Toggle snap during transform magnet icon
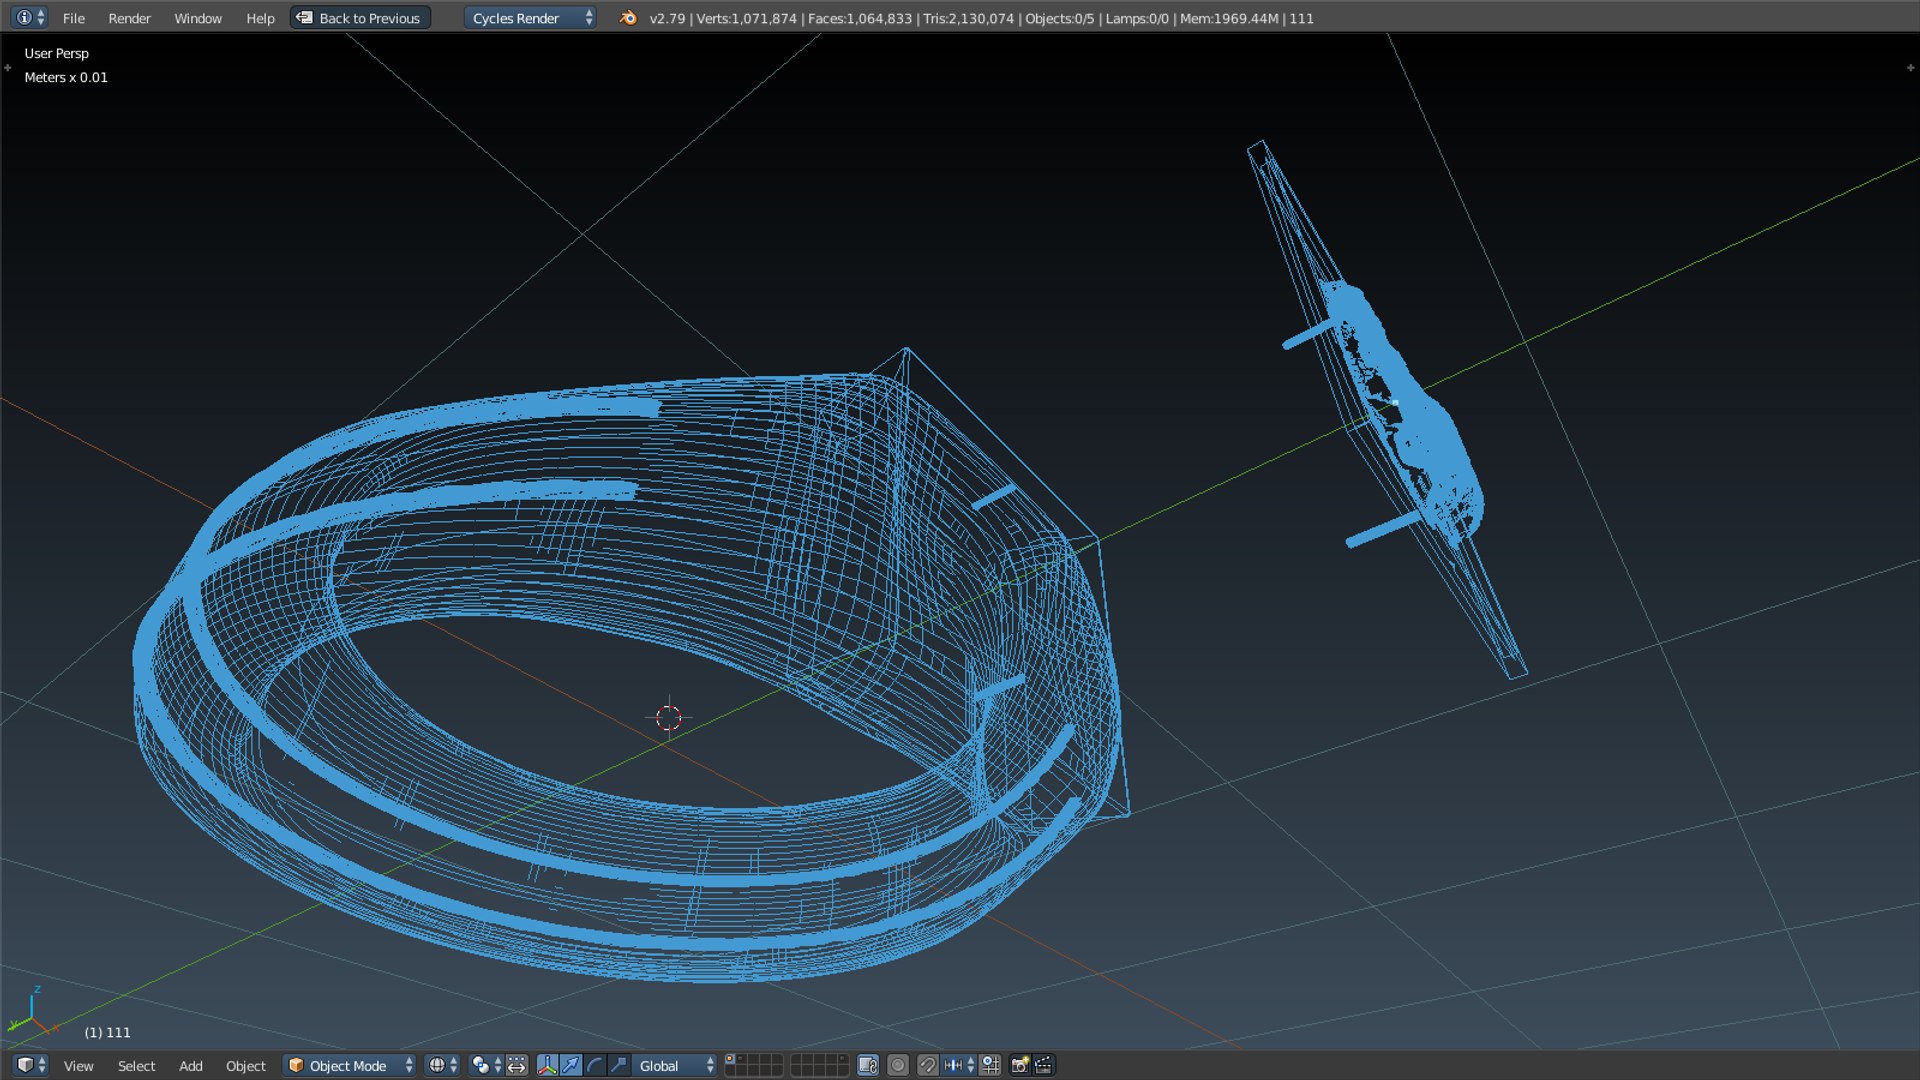 [x=928, y=1065]
